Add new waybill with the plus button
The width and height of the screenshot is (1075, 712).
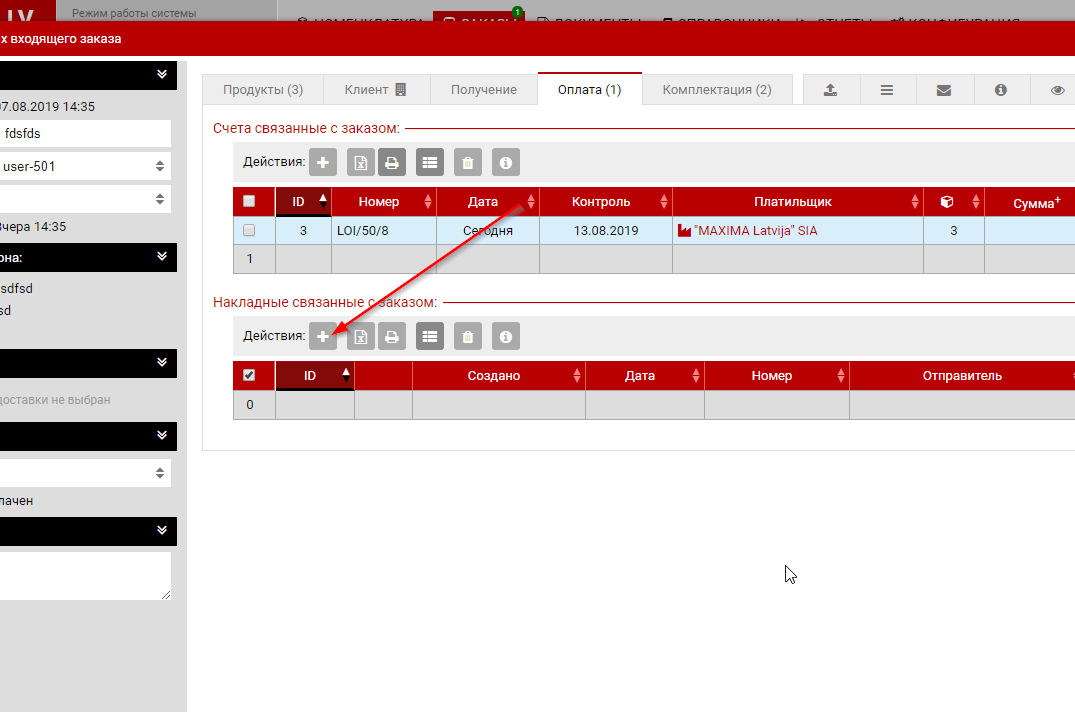click(323, 337)
